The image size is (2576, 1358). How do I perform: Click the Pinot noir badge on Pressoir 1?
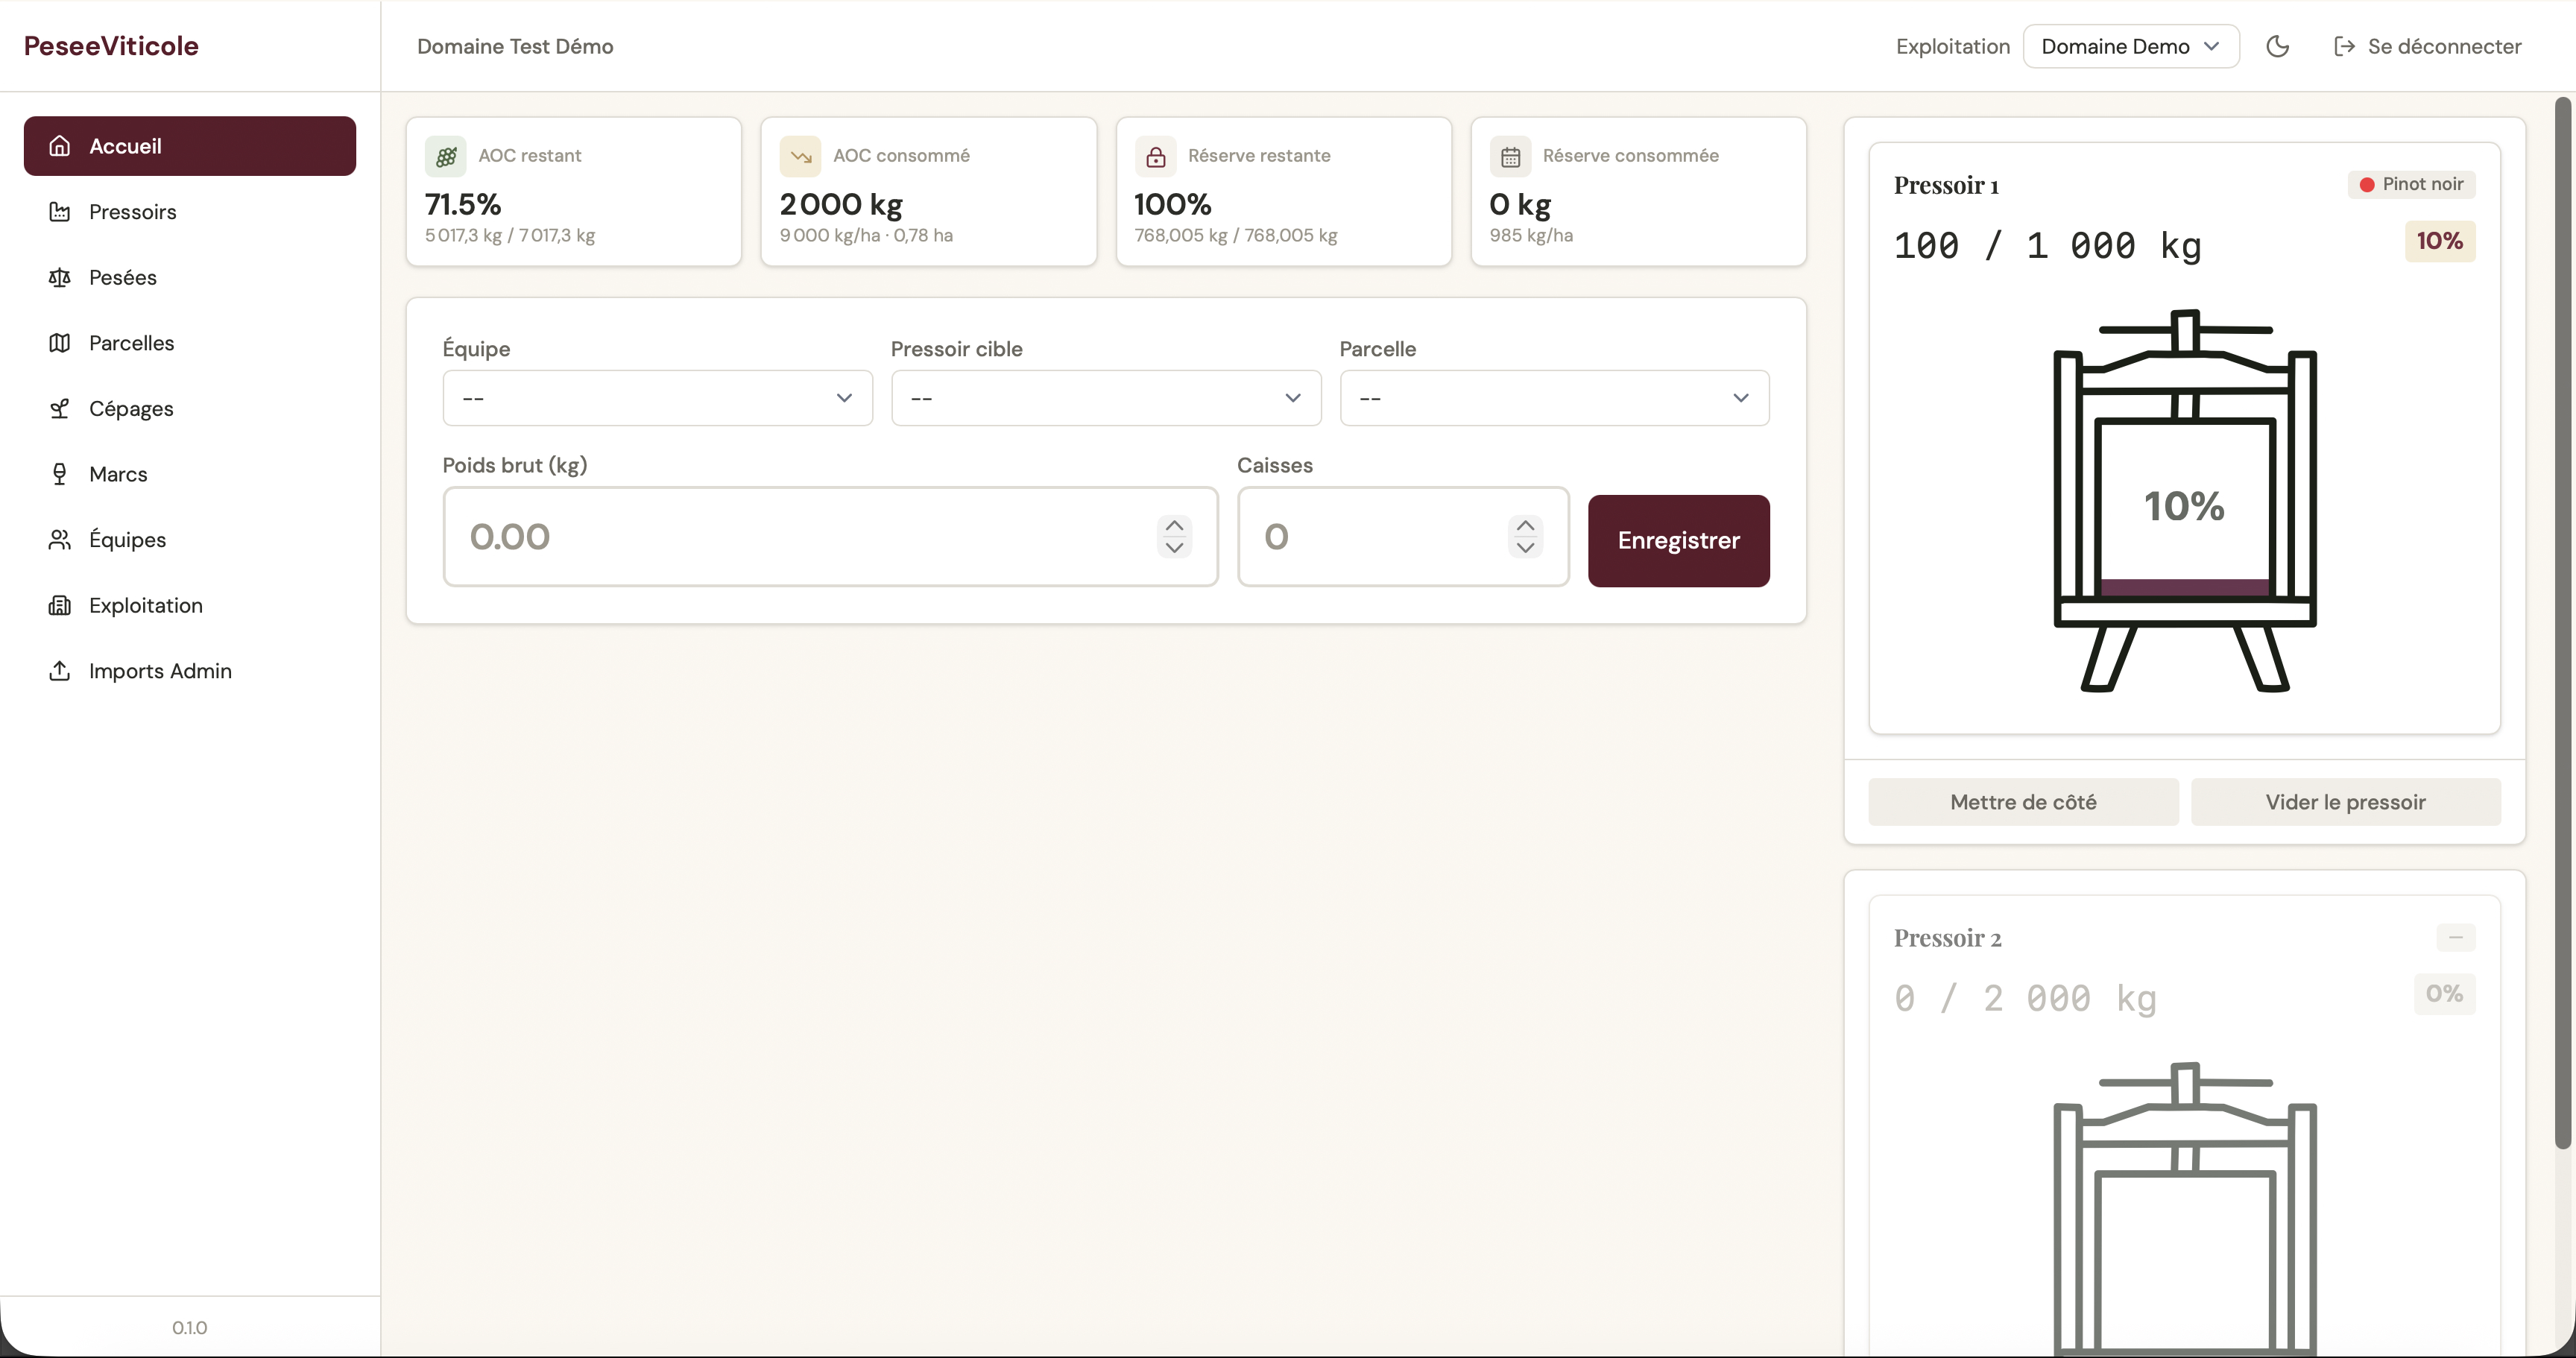(x=2411, y=184)
